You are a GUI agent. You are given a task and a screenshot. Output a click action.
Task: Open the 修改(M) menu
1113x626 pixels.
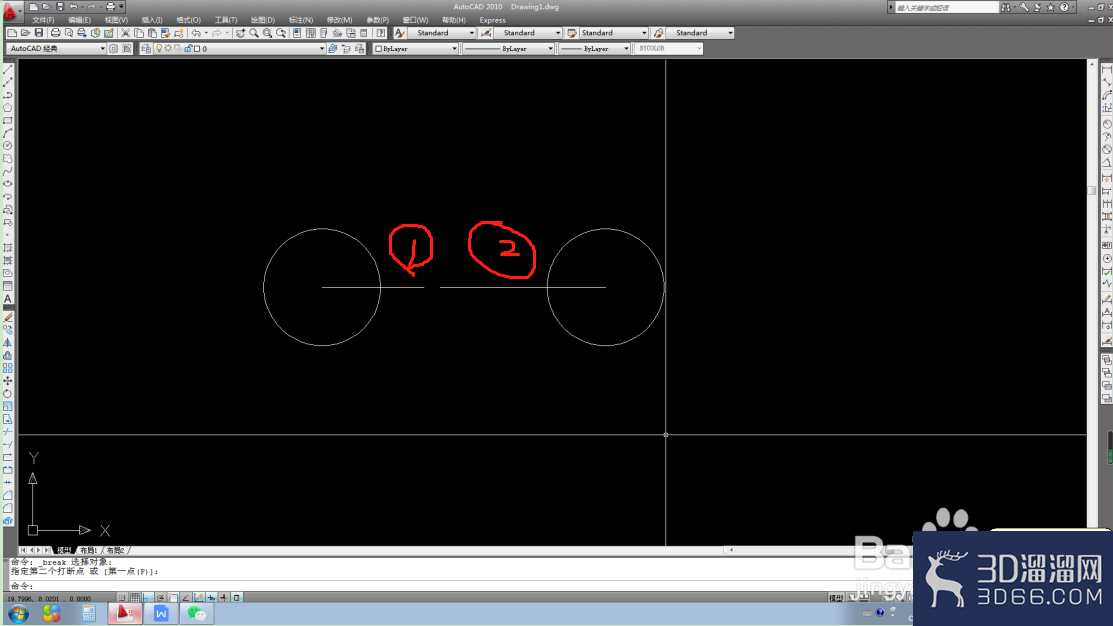(x=339, y=20)
